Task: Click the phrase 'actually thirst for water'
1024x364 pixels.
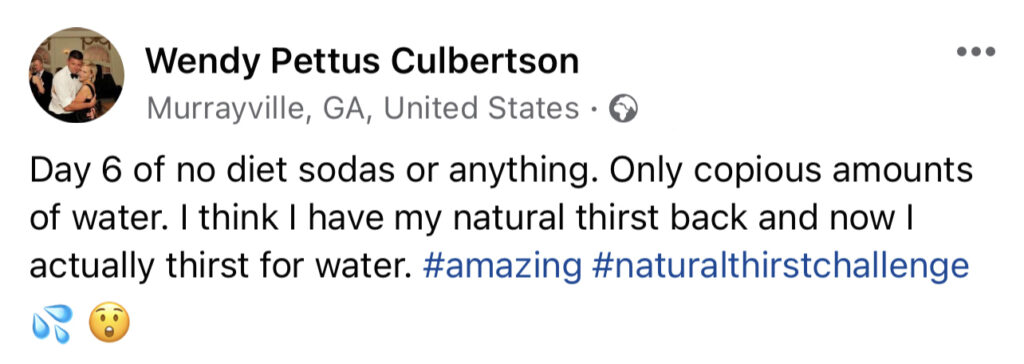Action: tap(219, 267)
